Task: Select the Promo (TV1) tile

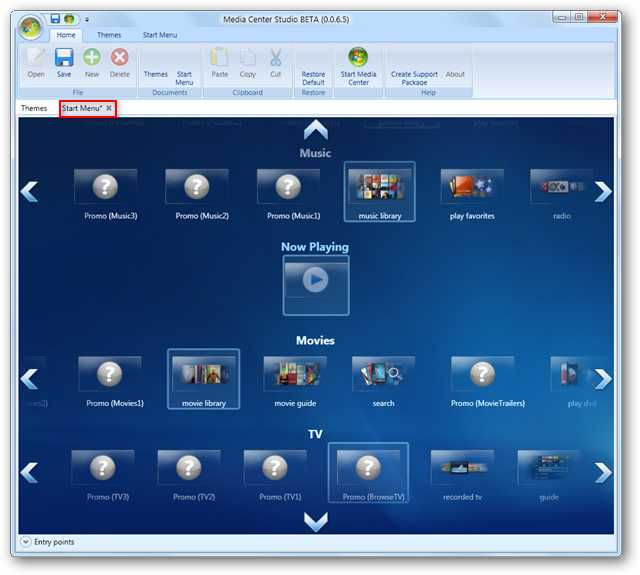Action: 276,476
